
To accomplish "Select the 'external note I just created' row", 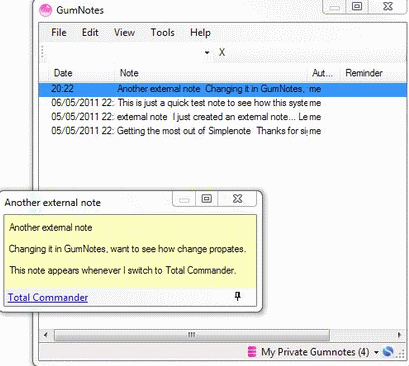I will [x=223, y=117].
